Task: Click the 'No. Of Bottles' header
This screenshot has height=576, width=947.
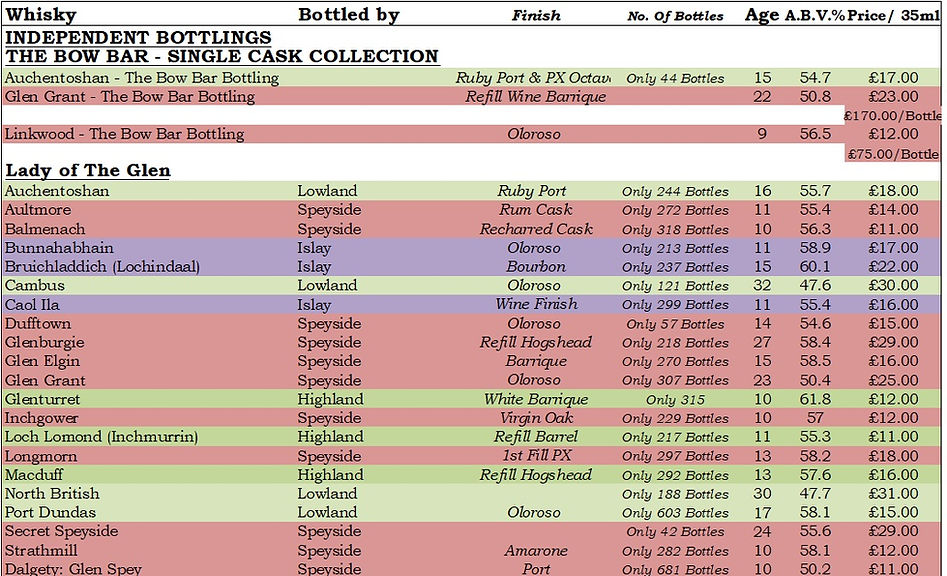Action: tap(675, 16)
